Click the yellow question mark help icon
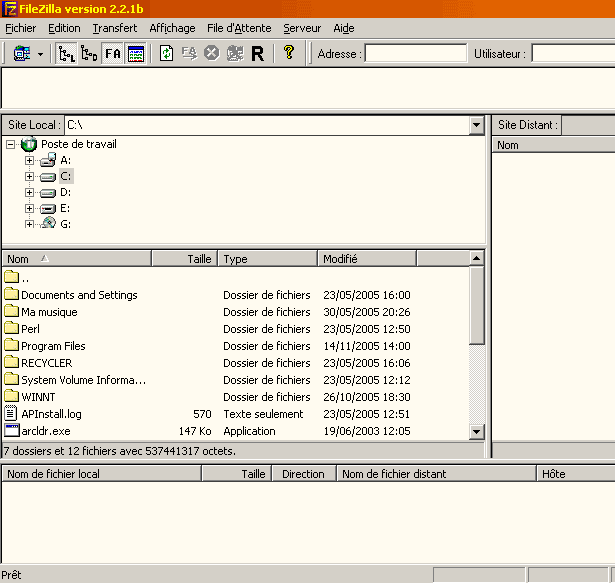This screenshot has height=583, width=615. click(289, 52)
